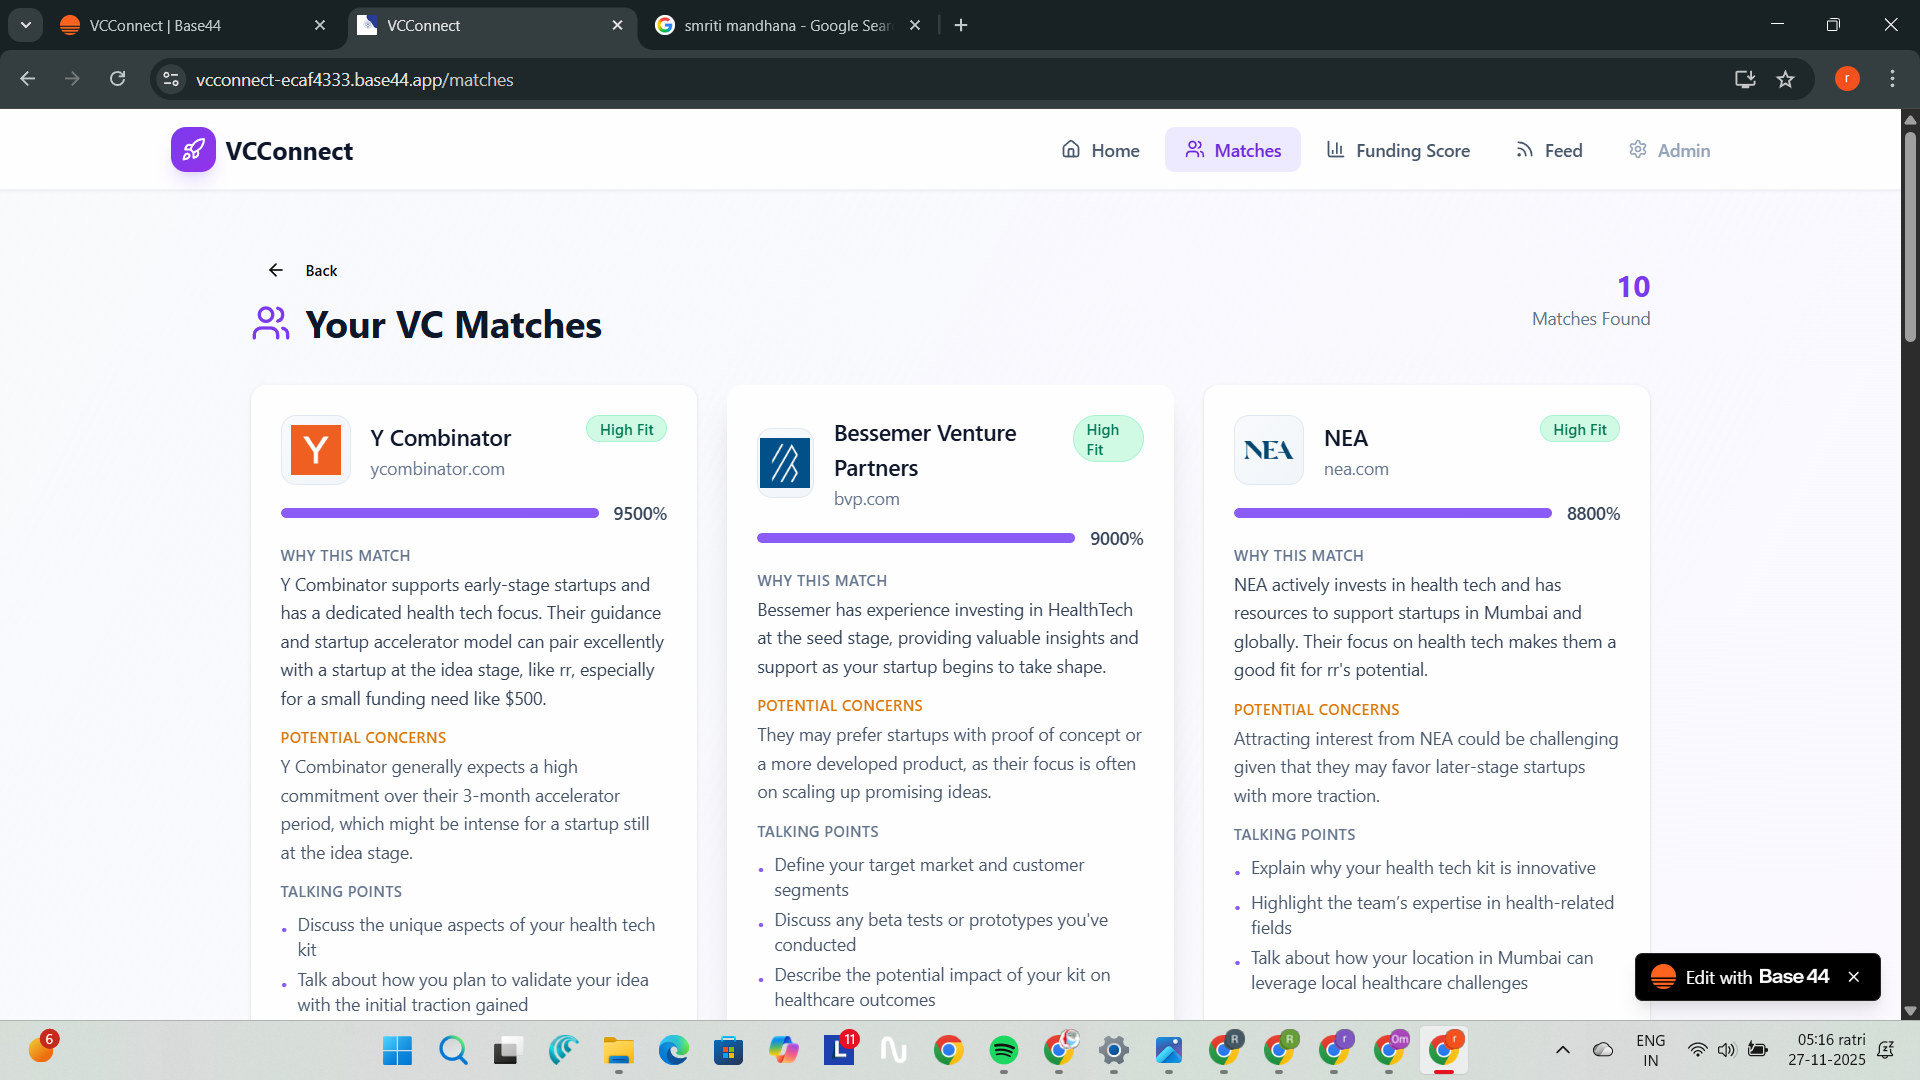Dismiss the Edit with Base44 banner
Viewport: 1920px width, 1080px height.
click(x=1854, y=977)
